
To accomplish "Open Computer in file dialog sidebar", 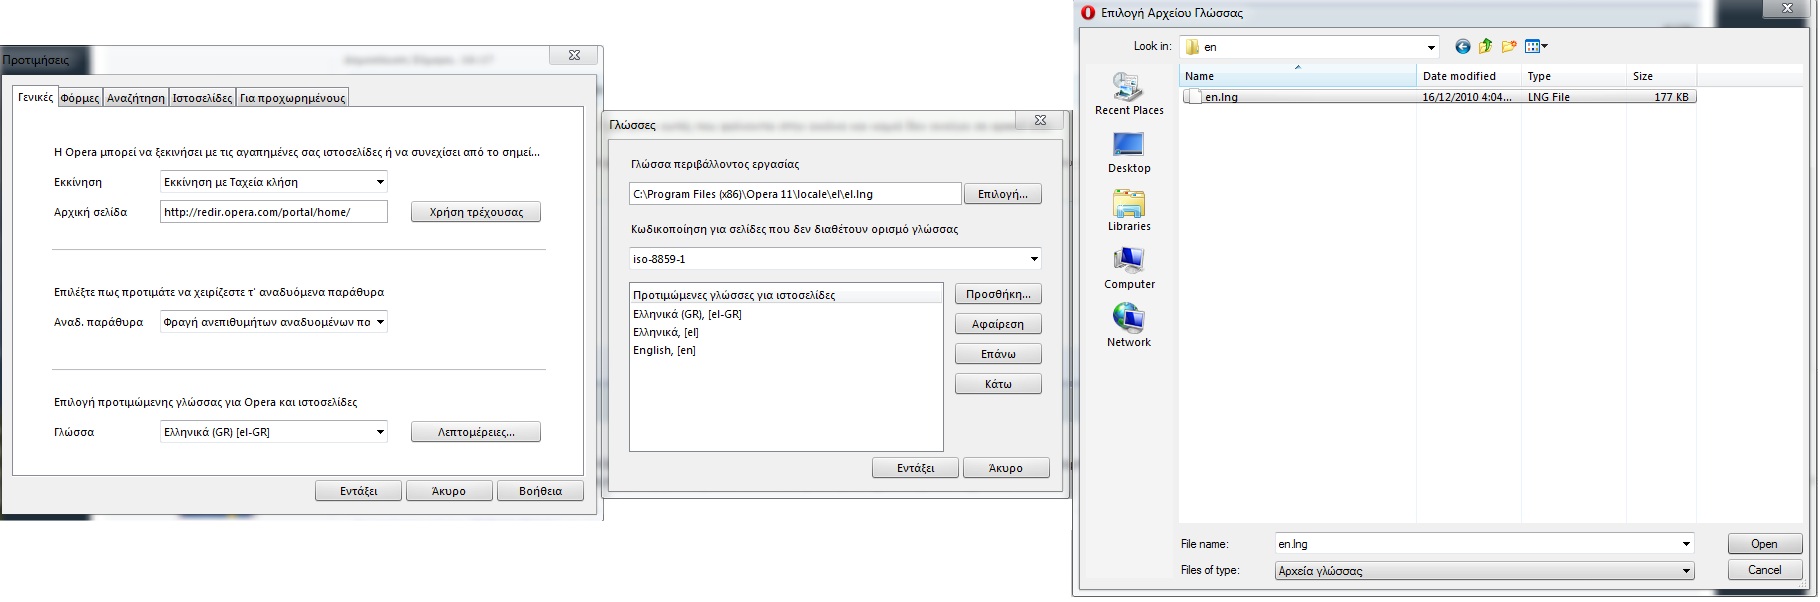I will tap(1129, 269).
